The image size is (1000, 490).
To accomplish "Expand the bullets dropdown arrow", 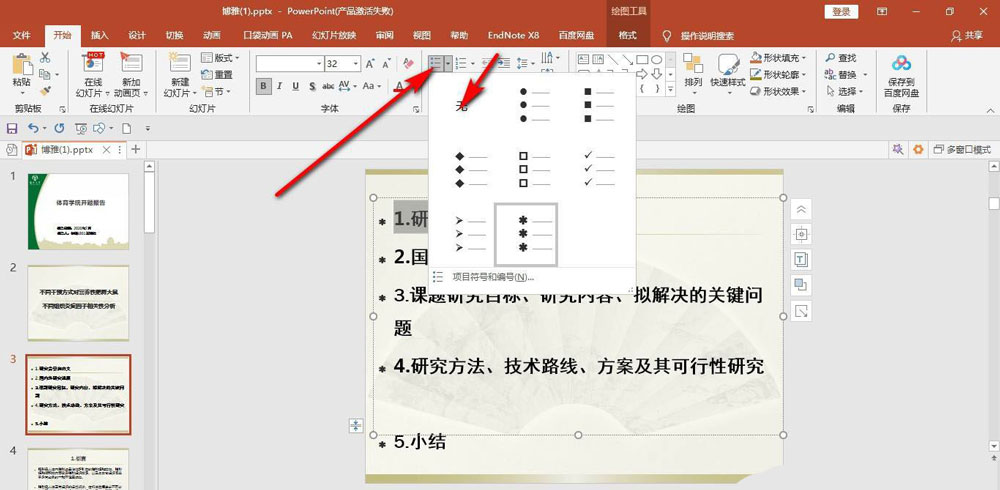I will click(x=449, y=63).
